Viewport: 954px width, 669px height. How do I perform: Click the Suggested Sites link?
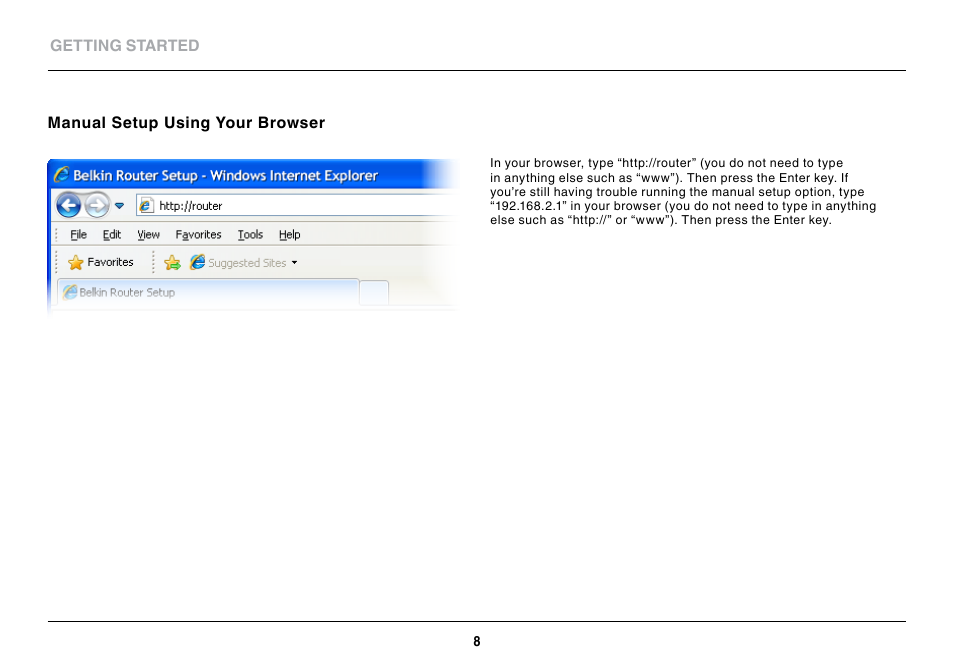247,263
